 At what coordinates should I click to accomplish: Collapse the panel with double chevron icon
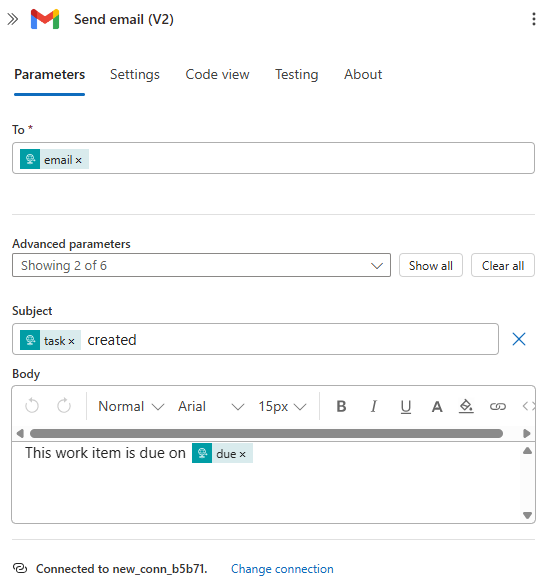(x=13, y=19)
